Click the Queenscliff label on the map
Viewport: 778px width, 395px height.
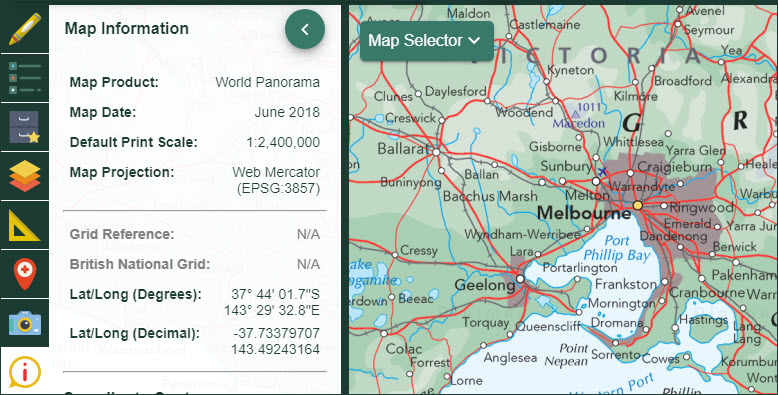548,327
